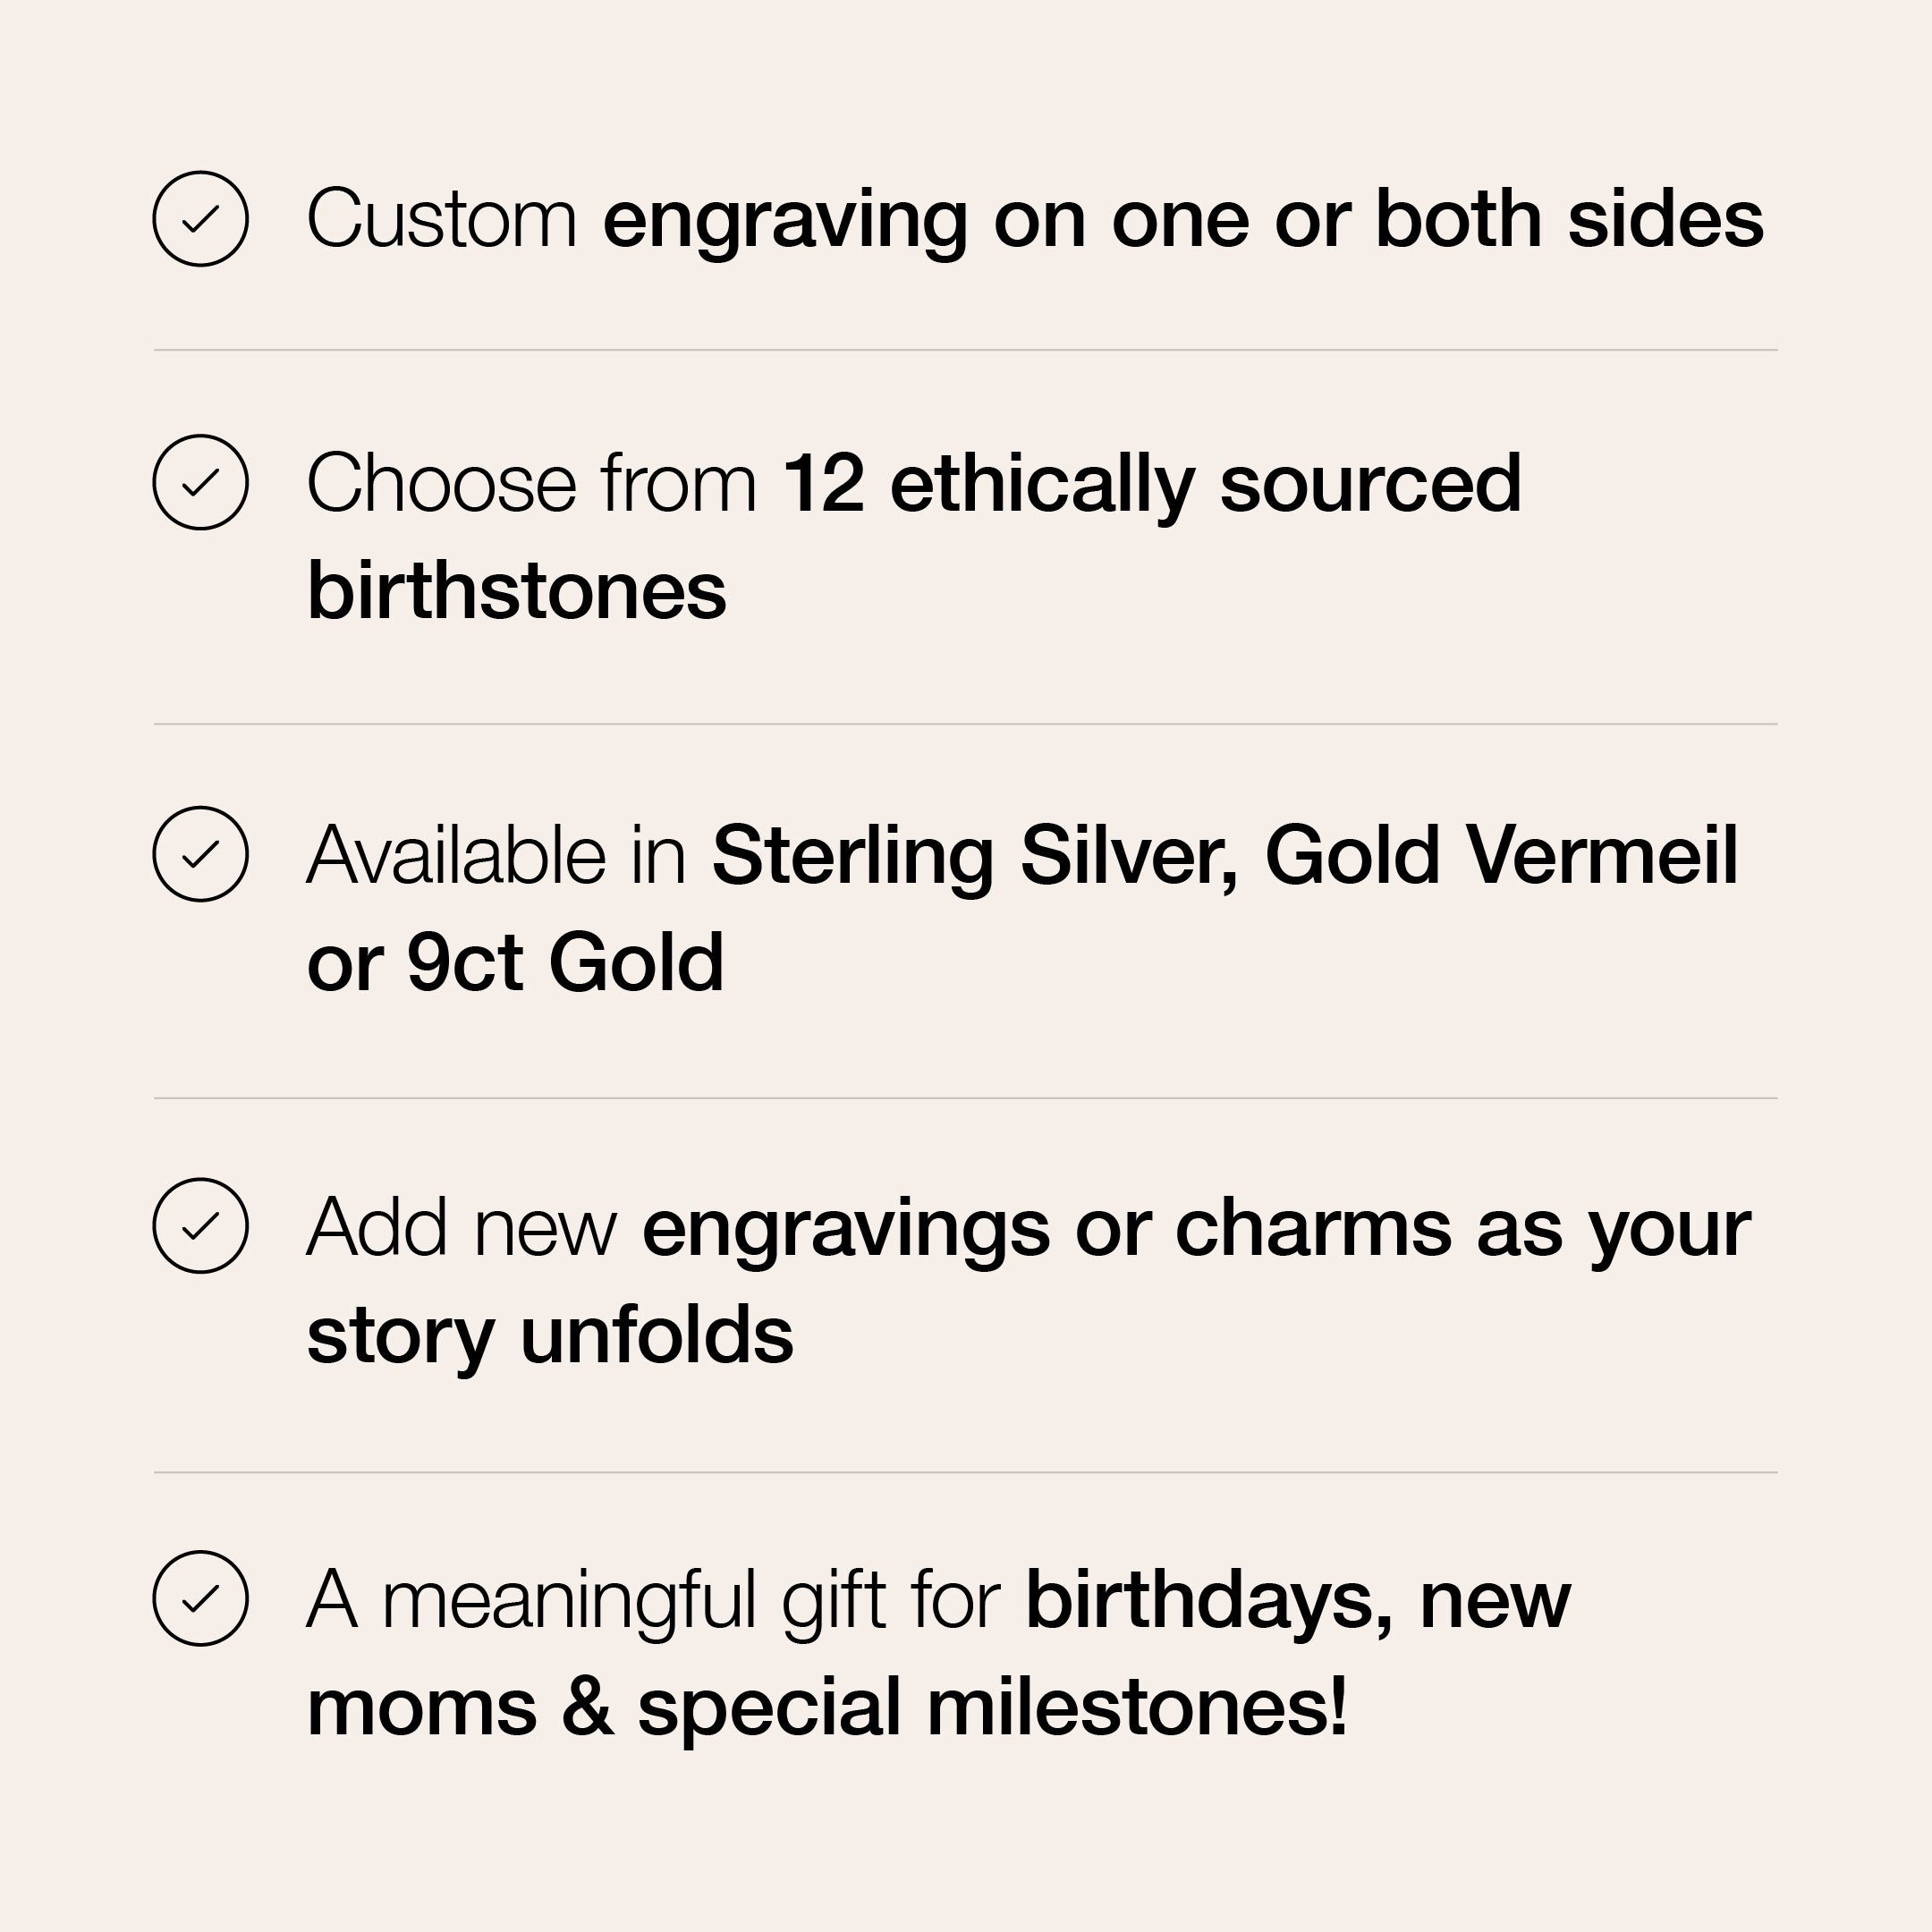1932x1932 pixels.
Task: Click the bold text 'engraving on one or both sides'
Action: pos(1182,219)
